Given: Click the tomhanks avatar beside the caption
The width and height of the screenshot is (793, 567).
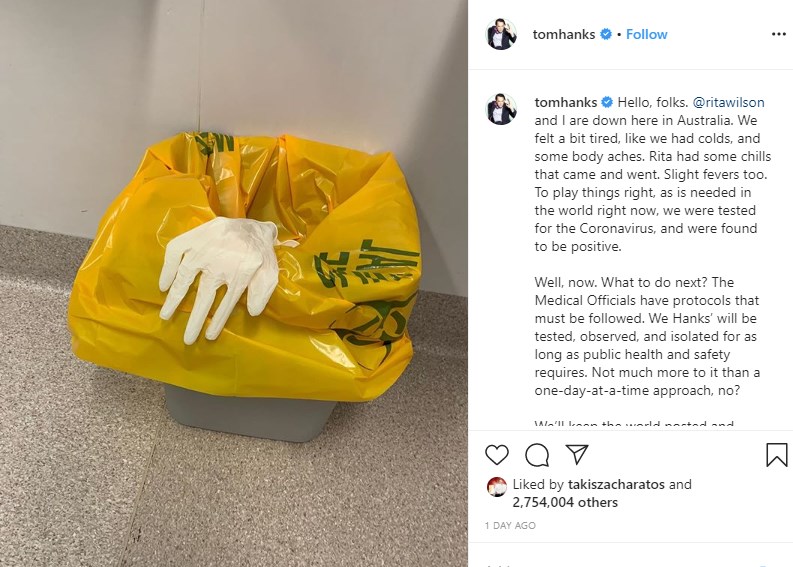Looking at the screenshot, I should pos(501,109).
